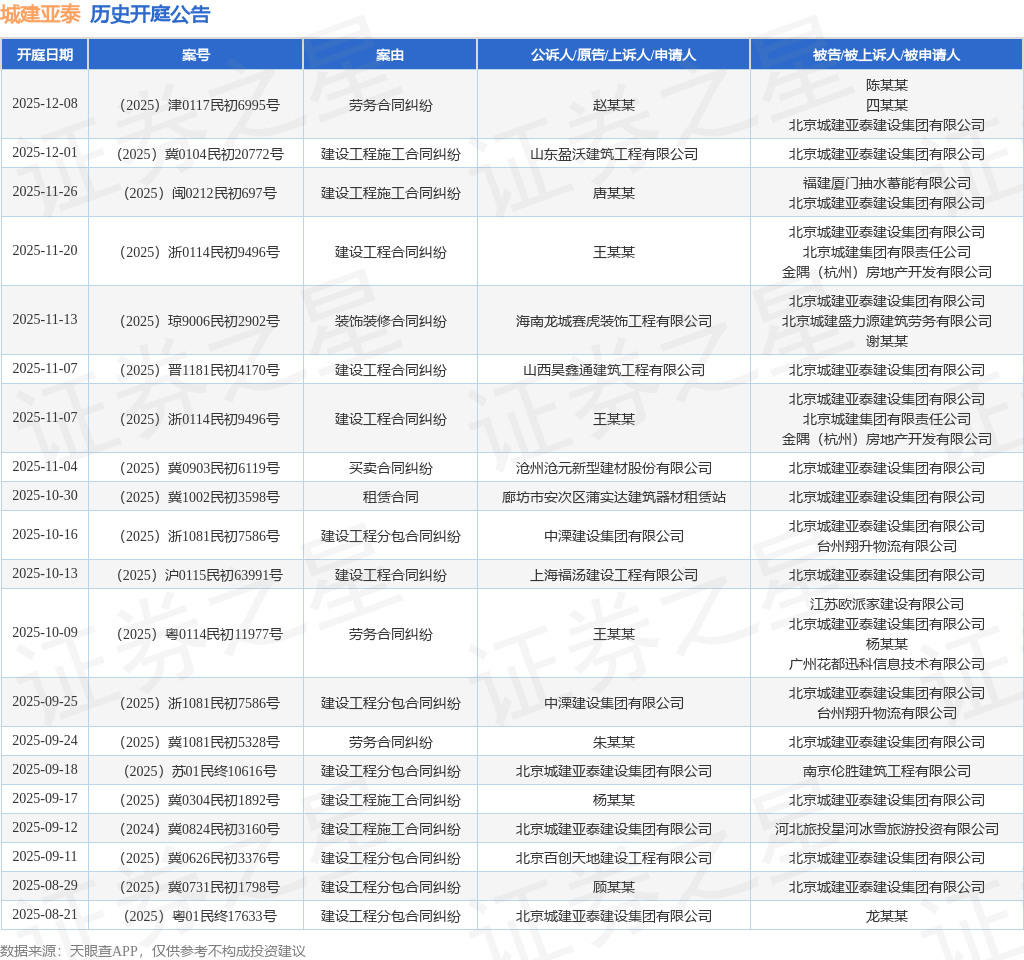Click plaintiff 海南龙城赛虎装饰工程有限公司

[x=613, y=321]
